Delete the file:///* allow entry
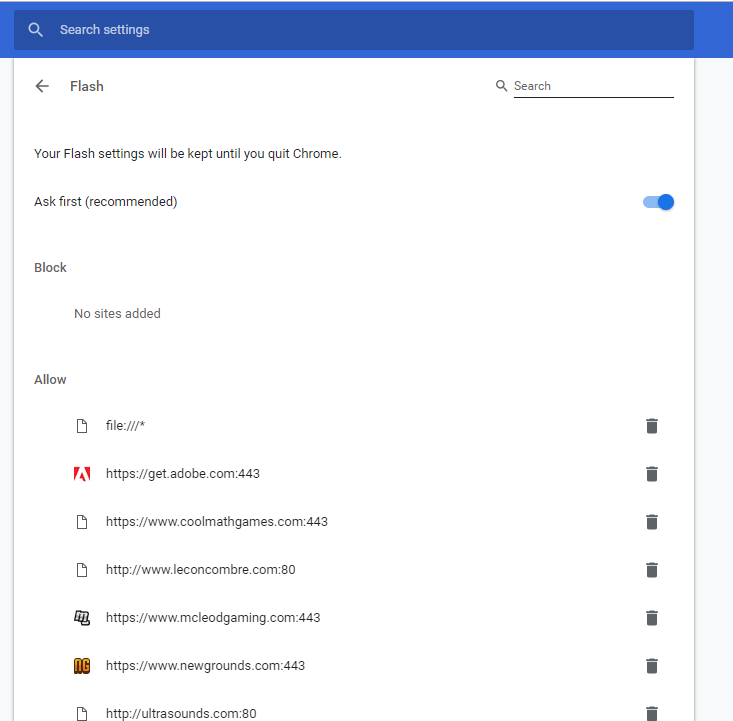This screenshot has height=721, width=733. pos(652,426)
